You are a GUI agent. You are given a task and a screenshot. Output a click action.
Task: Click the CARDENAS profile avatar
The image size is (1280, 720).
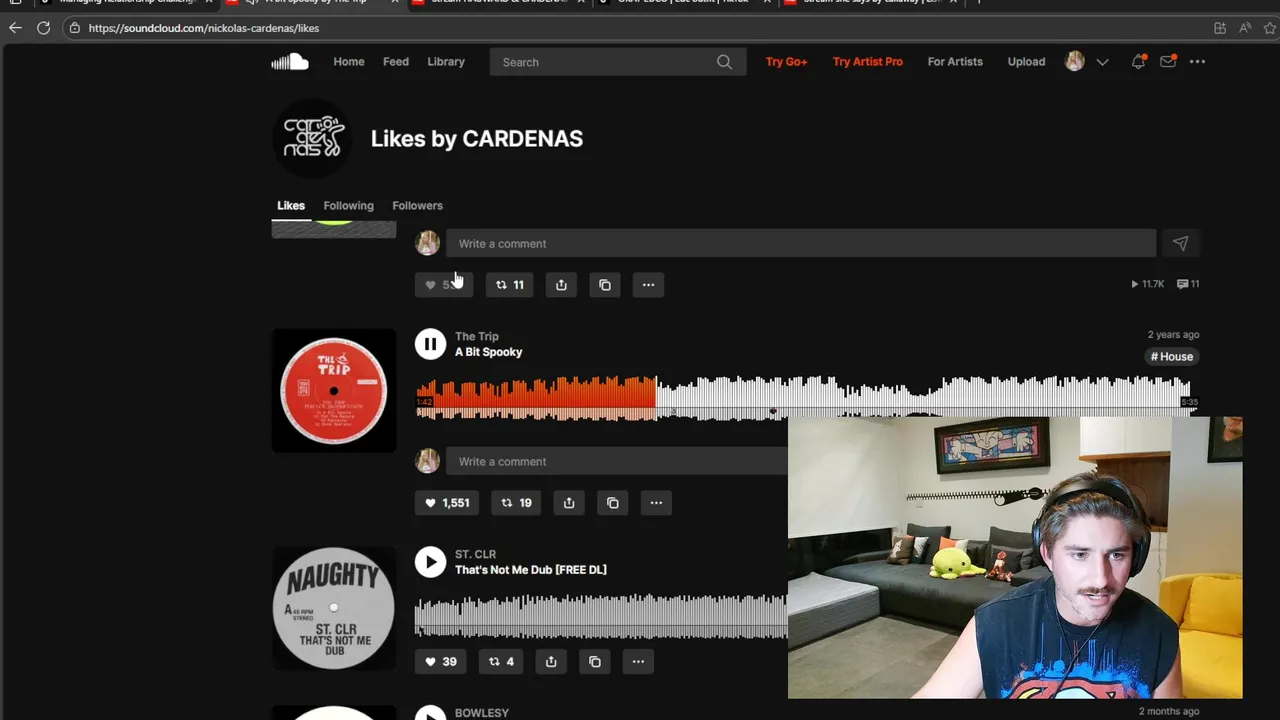(313, 139)
